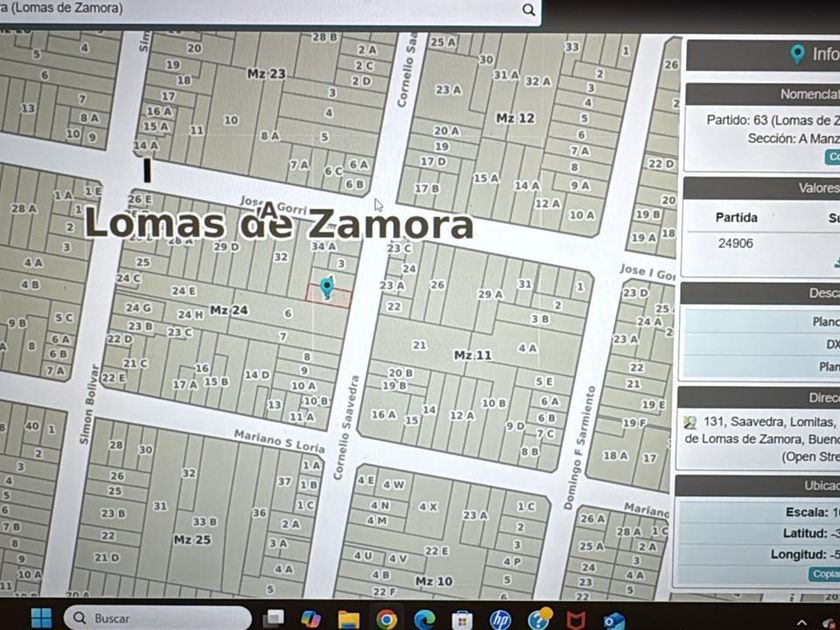The width and height of the screenshot is (840, 630).
Task: Click the Nomenclatura panel header
Action: point(763,94)
